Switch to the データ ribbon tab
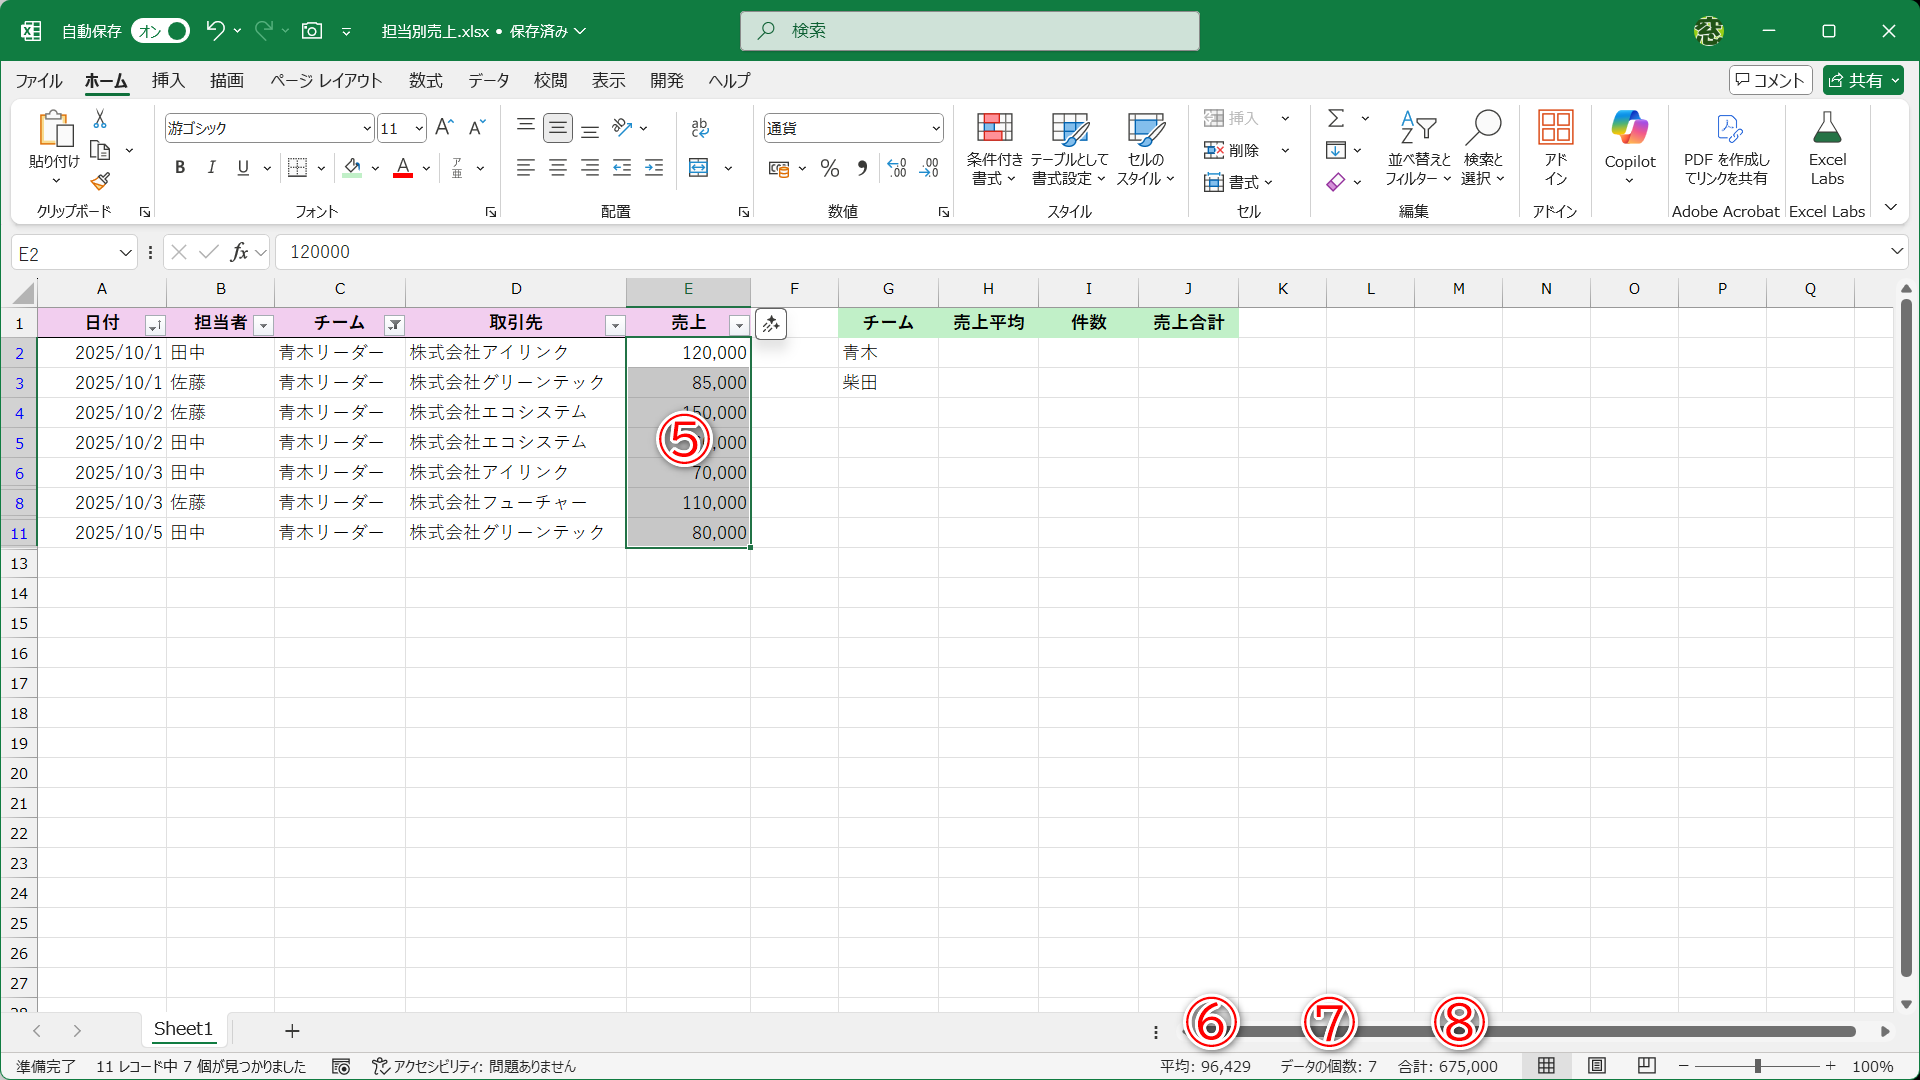Screen dimensions: 1920x1080 point(488,80)
